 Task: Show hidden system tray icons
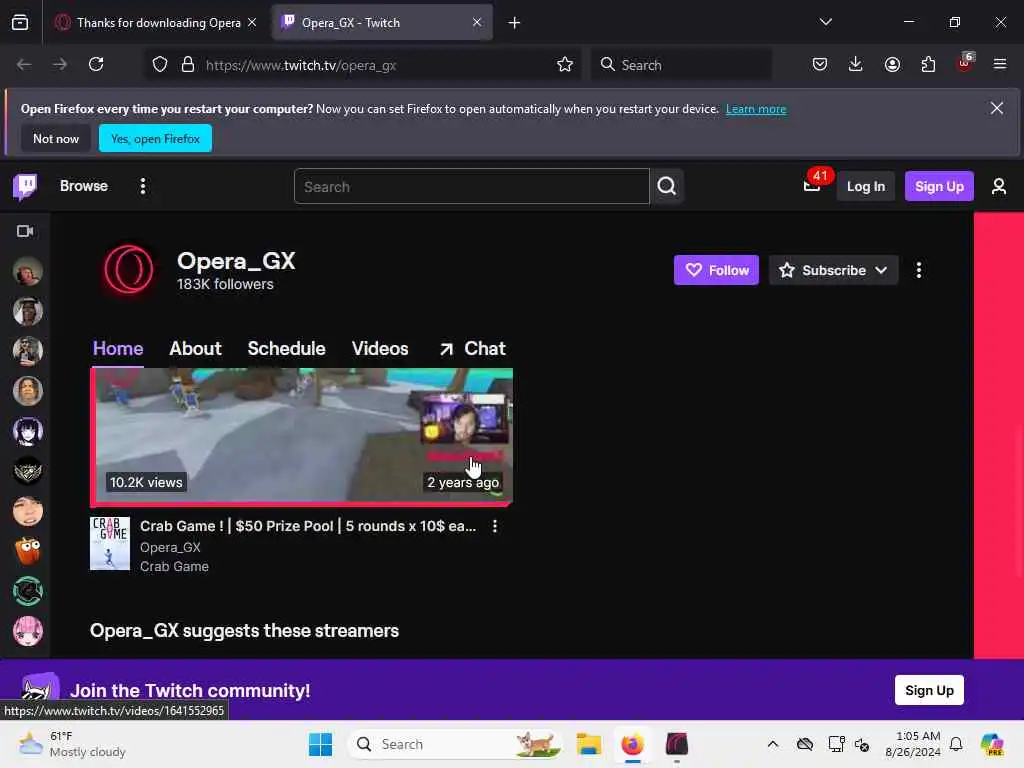(x=773, y=744)
